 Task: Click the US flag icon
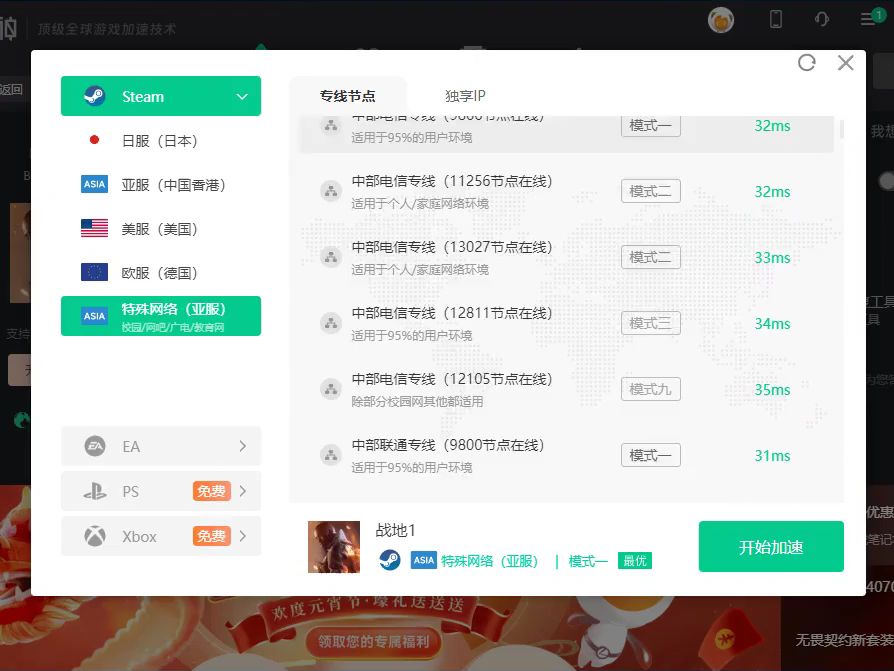click(x=94, y=228)
